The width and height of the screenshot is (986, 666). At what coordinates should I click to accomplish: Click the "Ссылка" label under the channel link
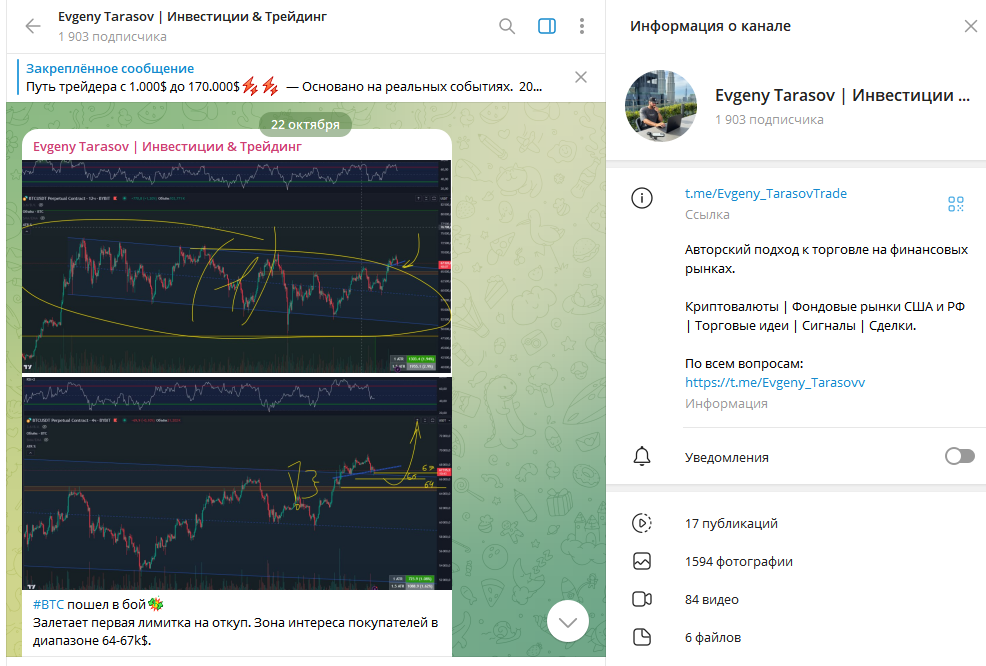click(707, 214)
